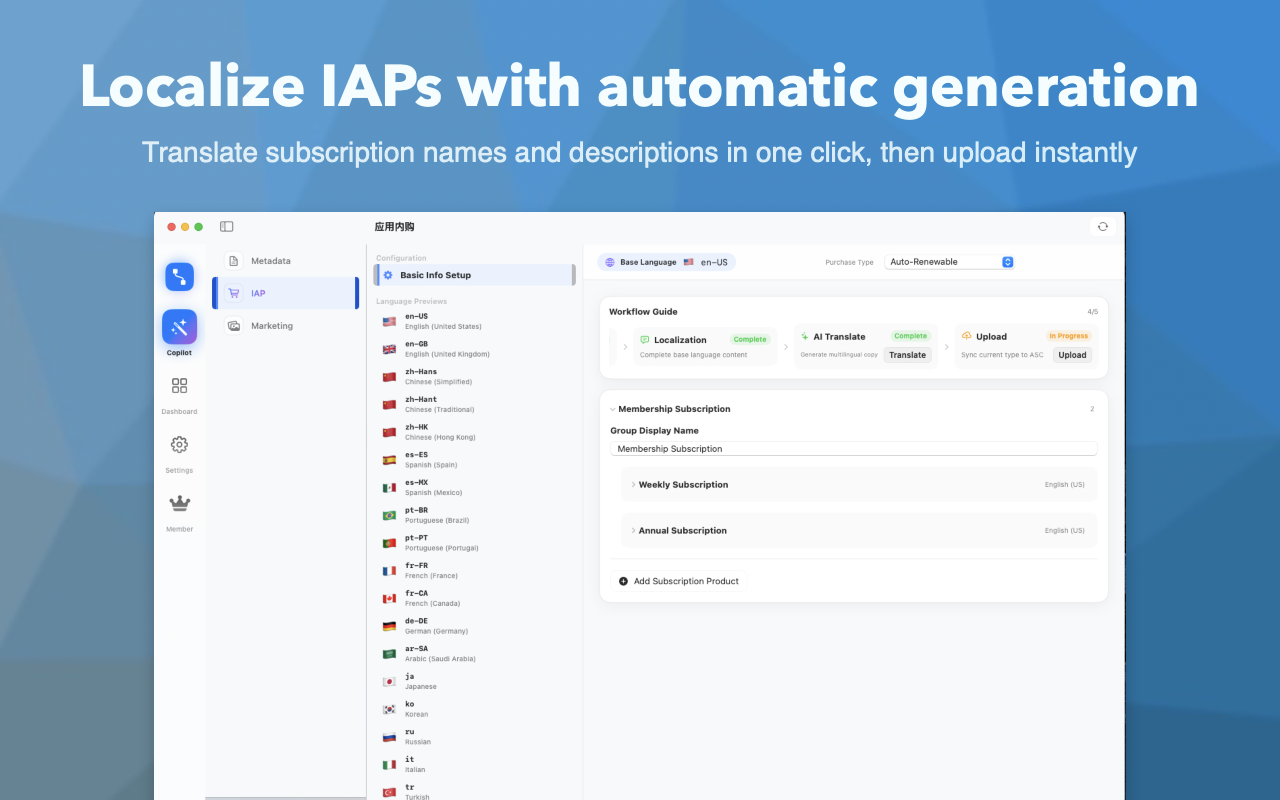Click the Group Display Name input field
The height and width of the screenshot is (800, 1280).
pos(853,448)
